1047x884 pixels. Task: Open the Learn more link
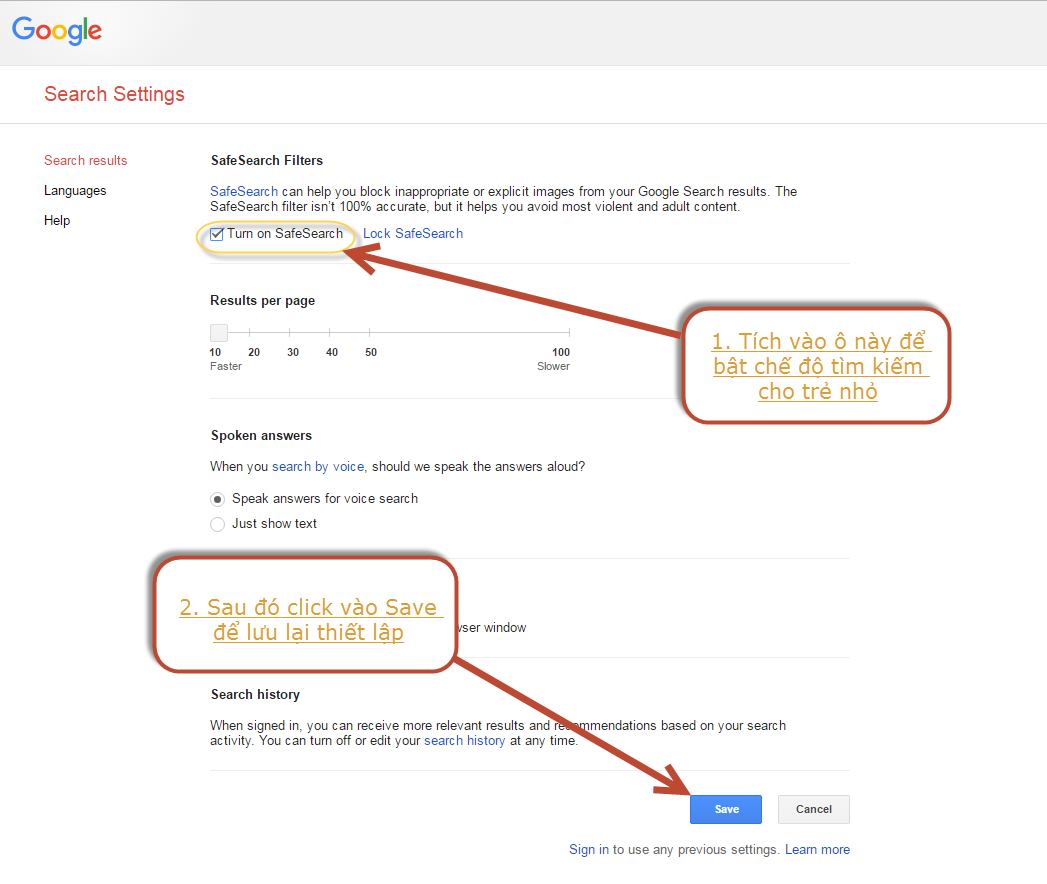coord(817,849)
